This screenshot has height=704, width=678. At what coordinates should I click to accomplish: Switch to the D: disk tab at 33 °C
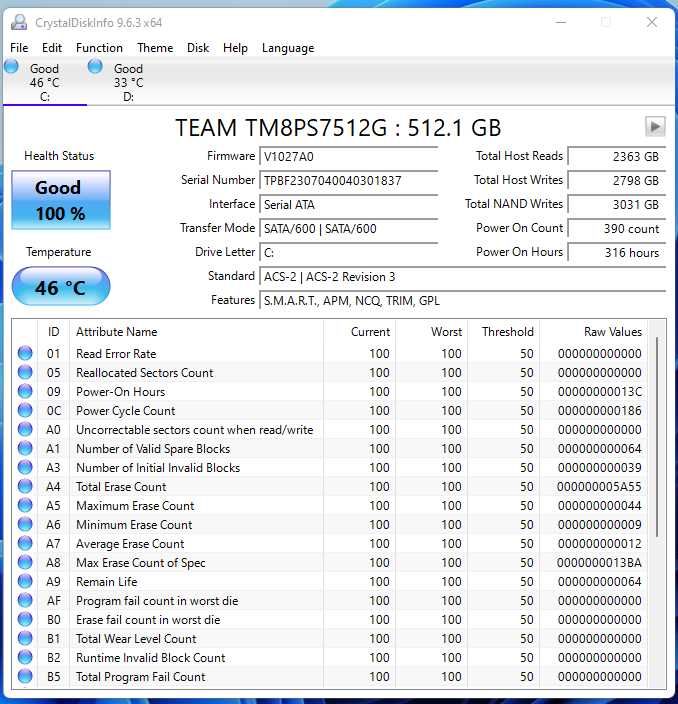tap(128, 82)
